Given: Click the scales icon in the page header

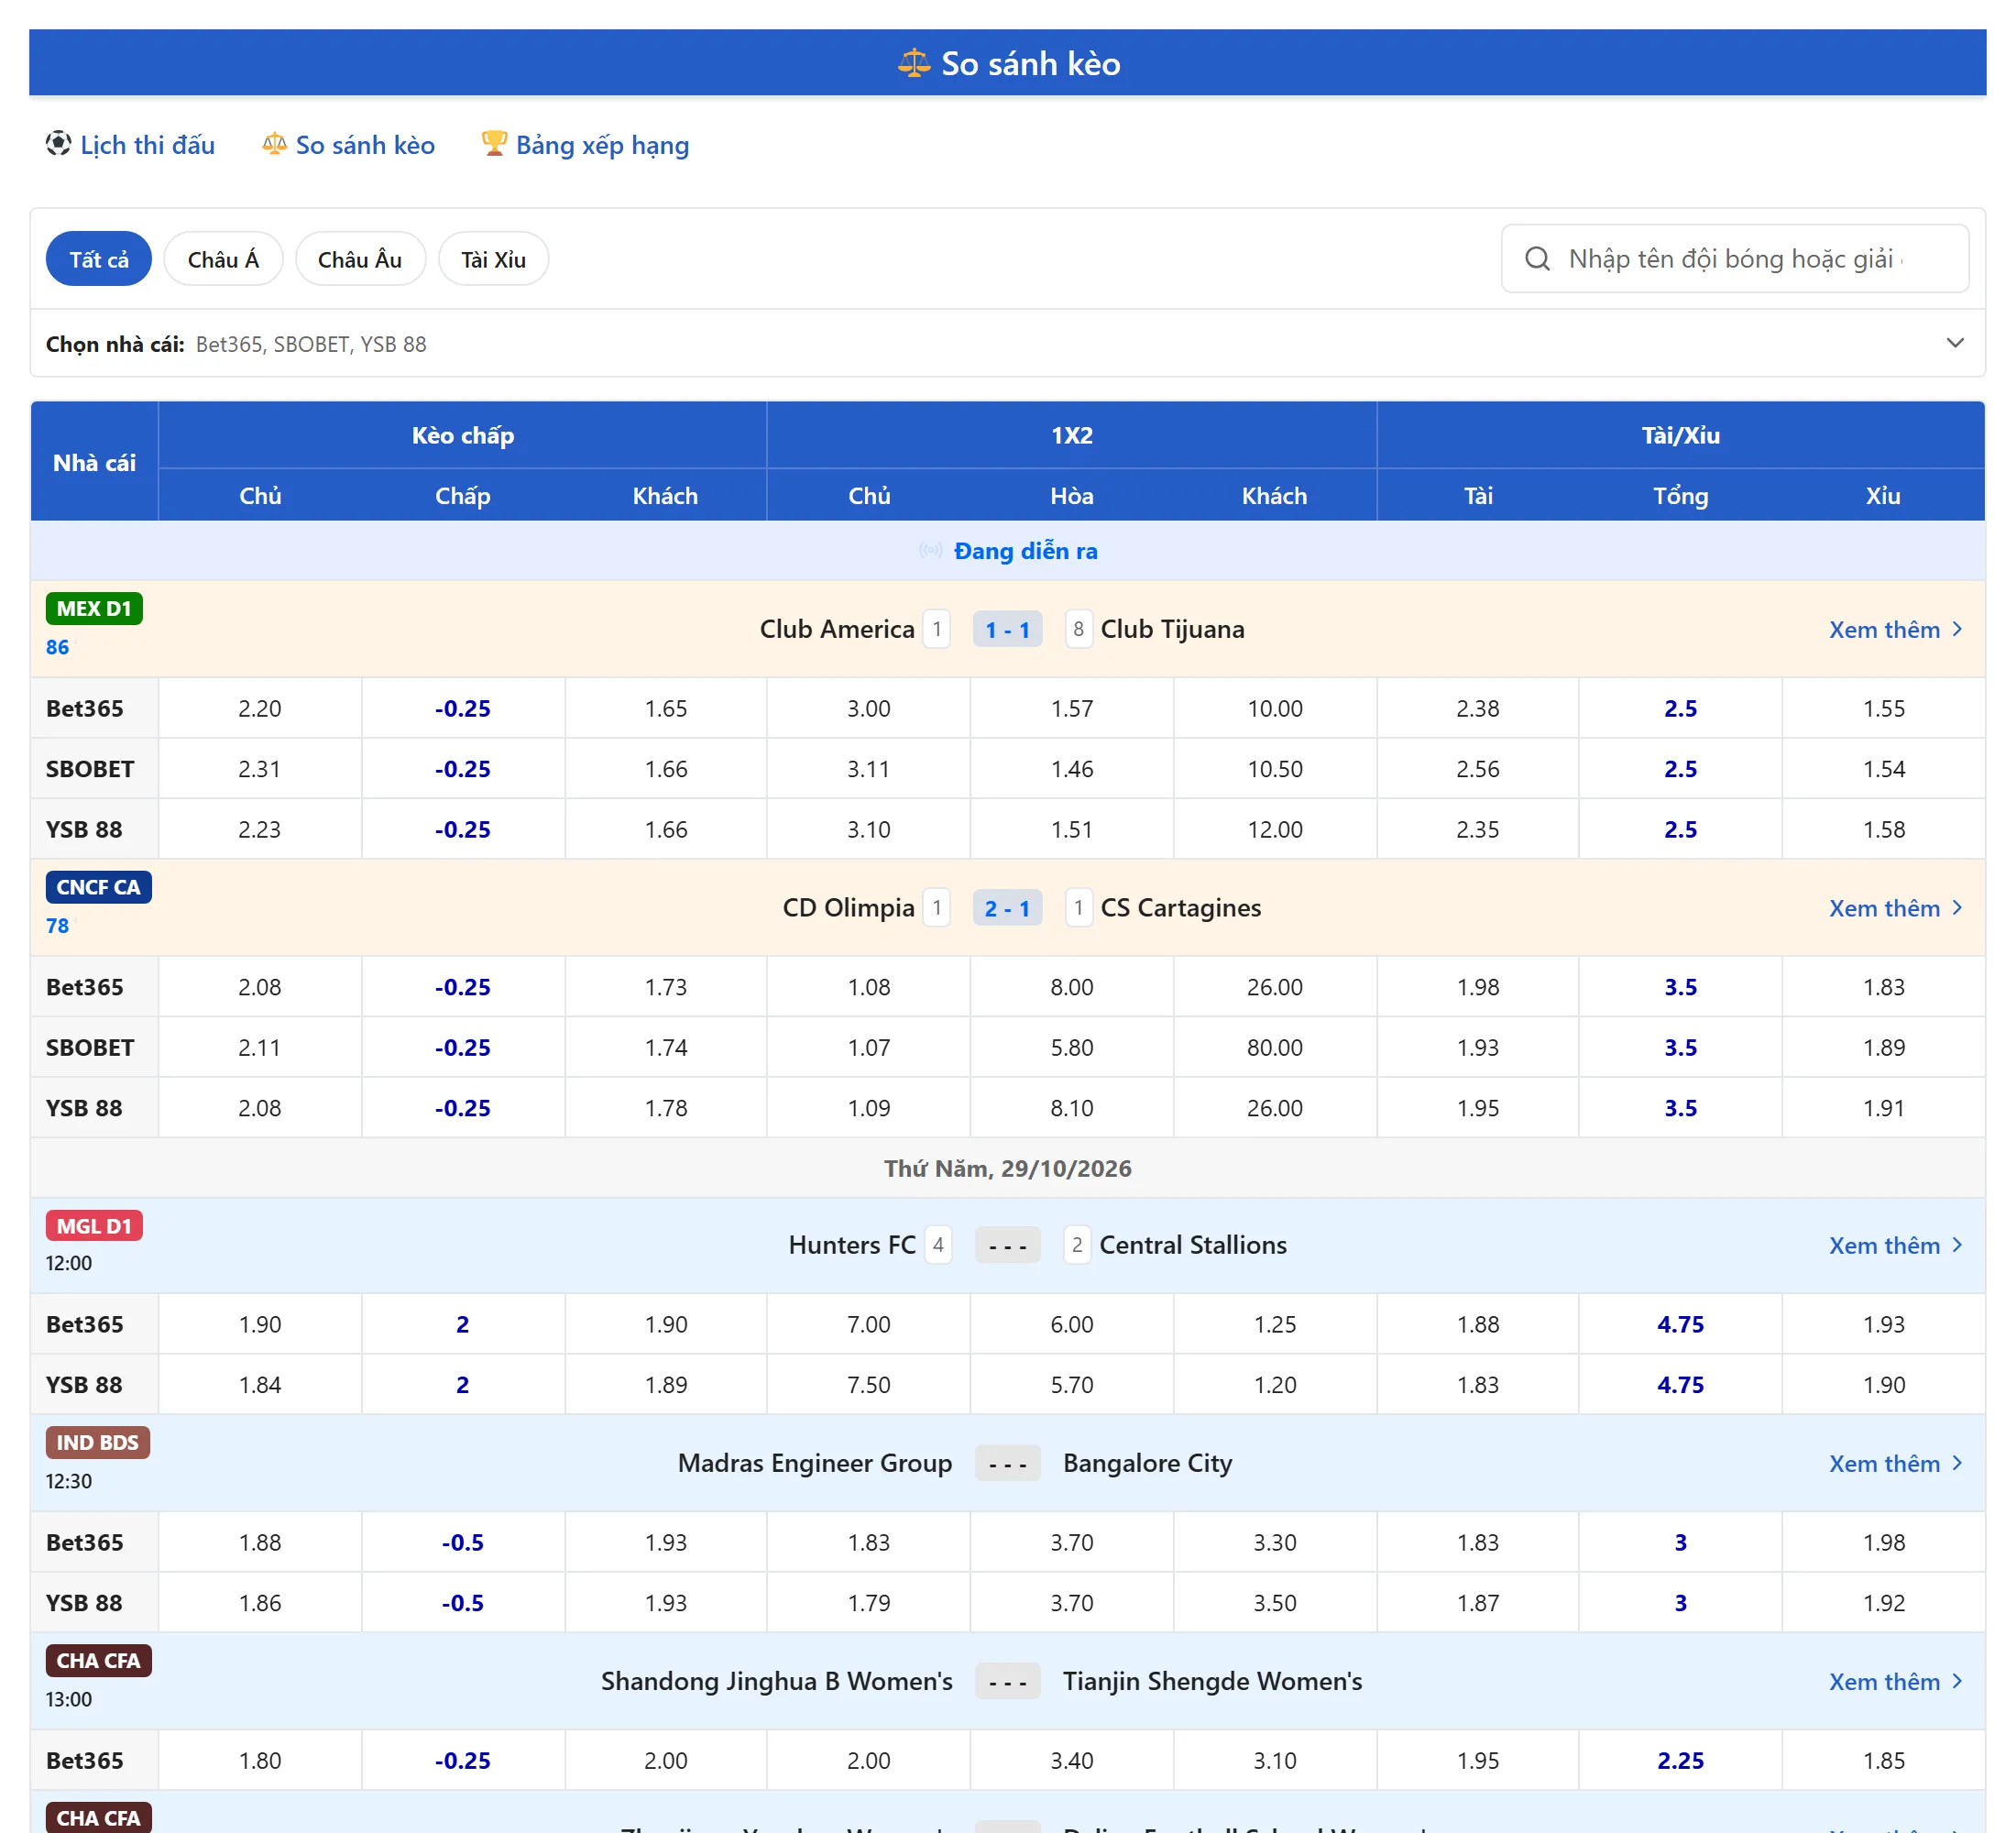Looking at the screenshot, I should point(913,63).
